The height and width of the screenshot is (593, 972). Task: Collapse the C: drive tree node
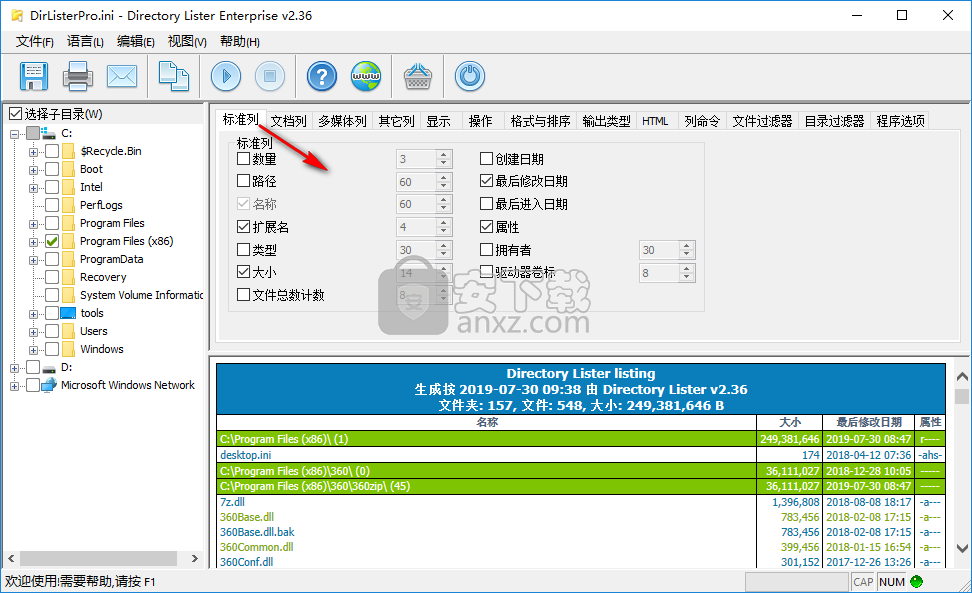tap(15, 133)
